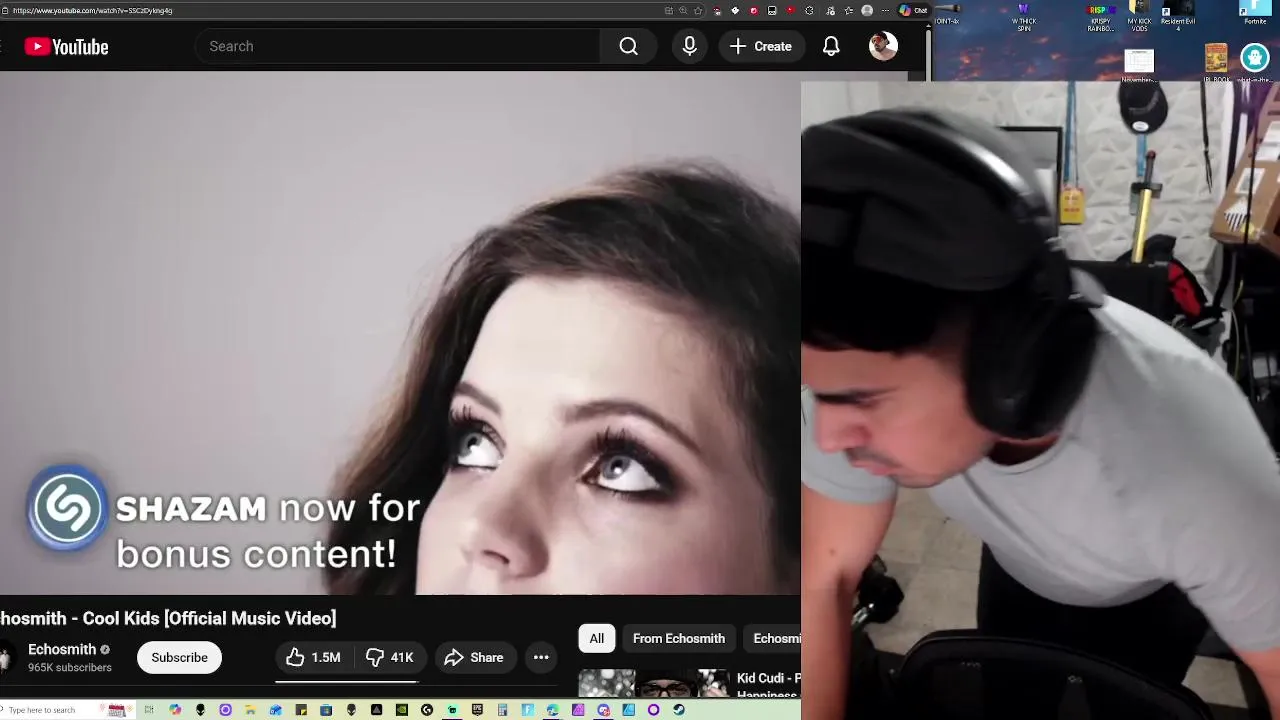Image resolution: width=1280 pixels, height=720 pixels.
Task: Open the November desktop document
Action: pos(1139,64)
